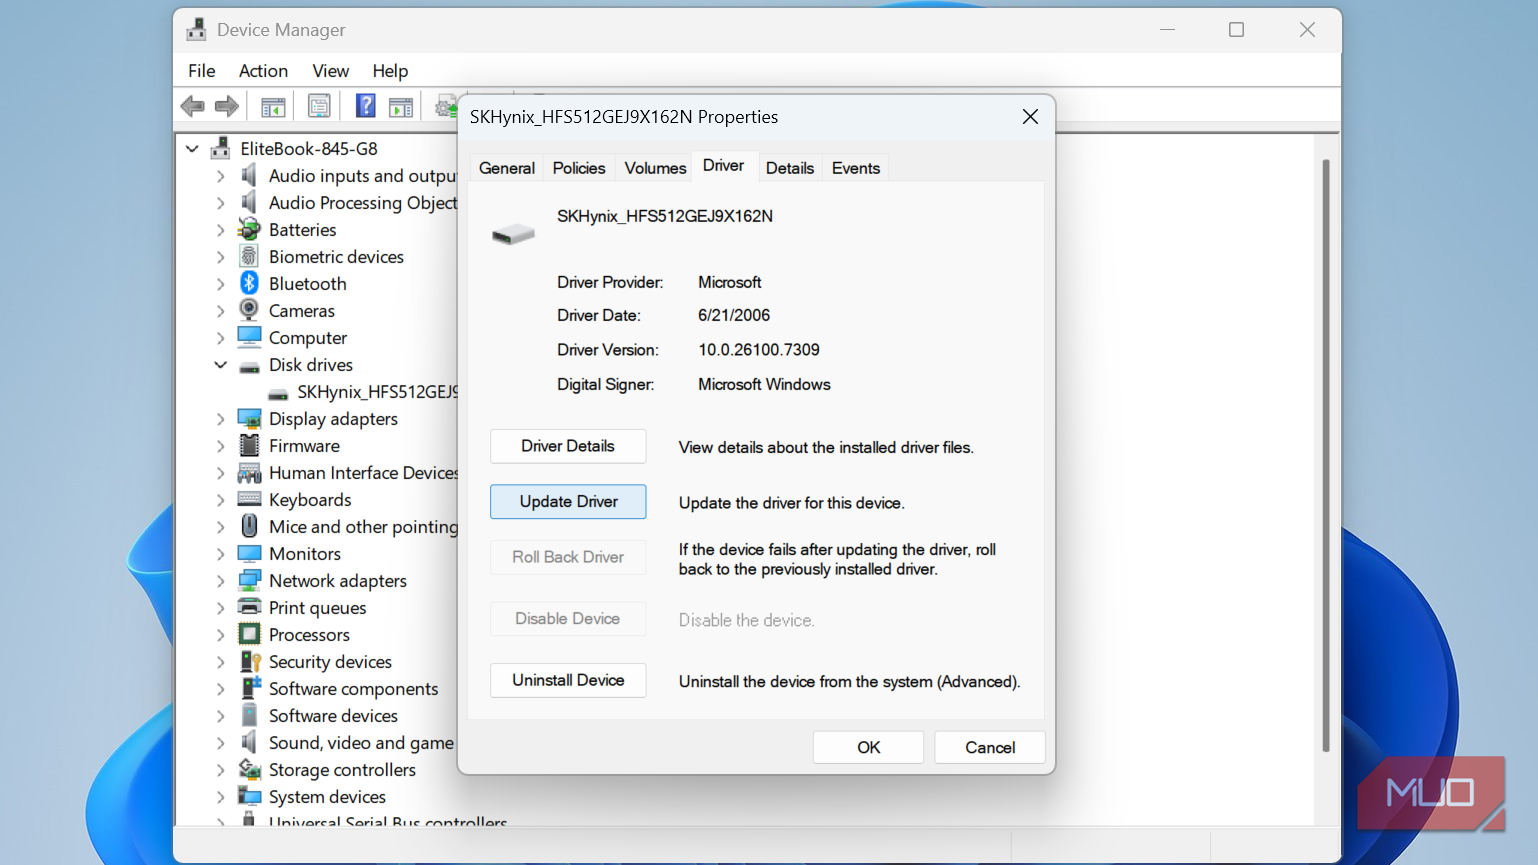Click the Network adapters category icon
This screenshot has width=1538, height=865.
click(x=249, y=581)
